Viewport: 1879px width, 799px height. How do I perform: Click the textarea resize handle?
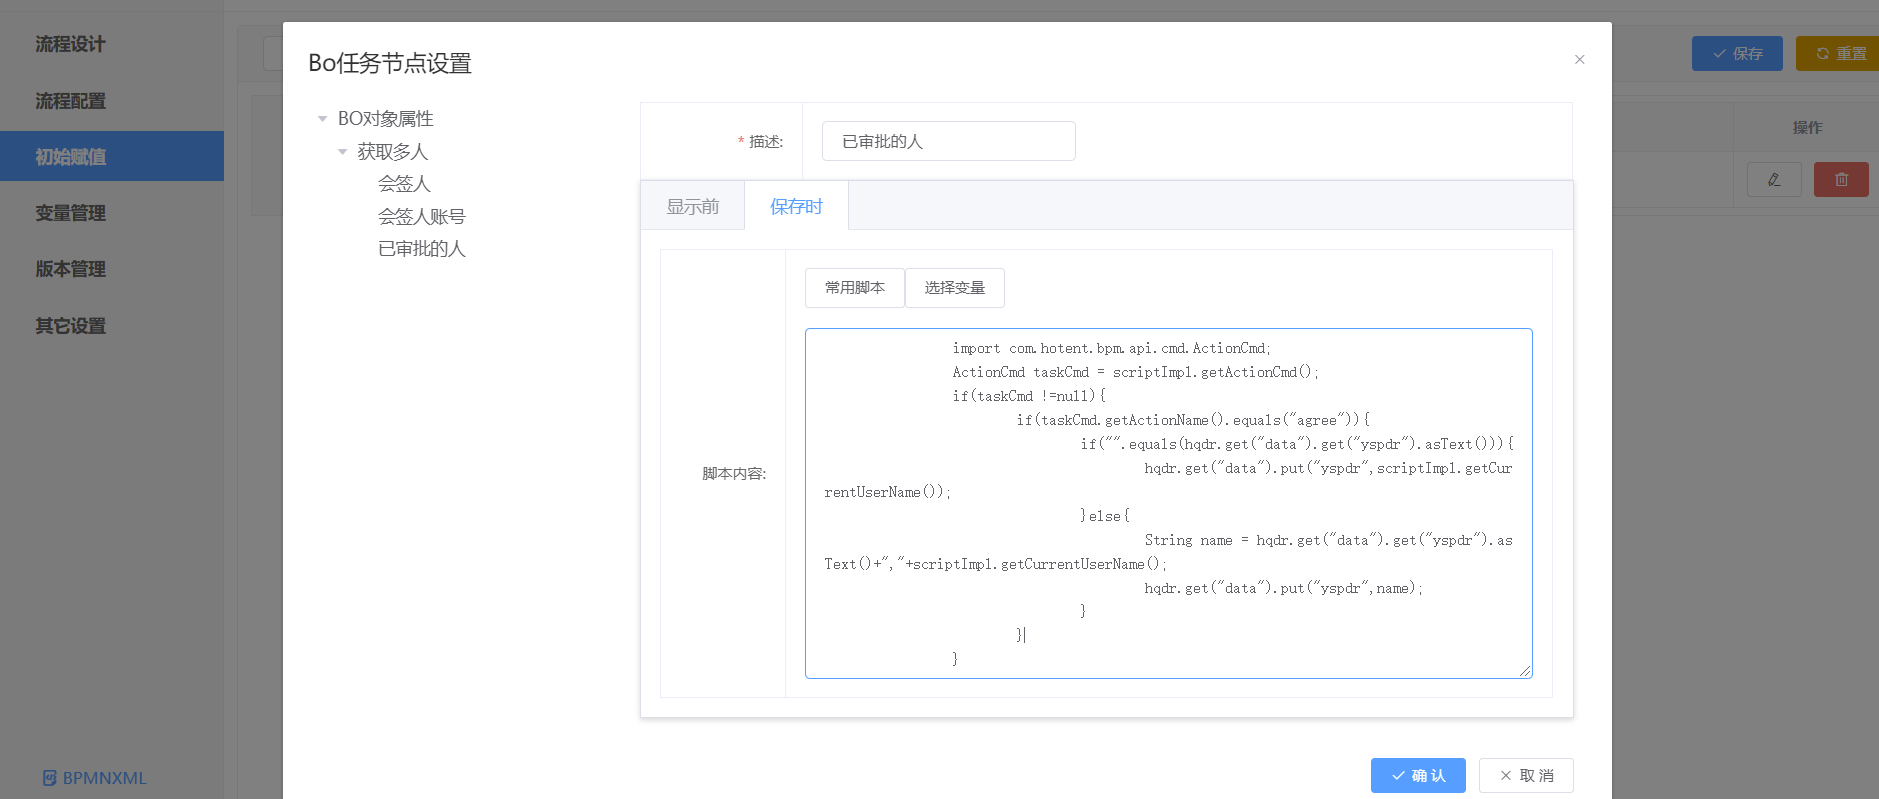[x=1525, y=671]
